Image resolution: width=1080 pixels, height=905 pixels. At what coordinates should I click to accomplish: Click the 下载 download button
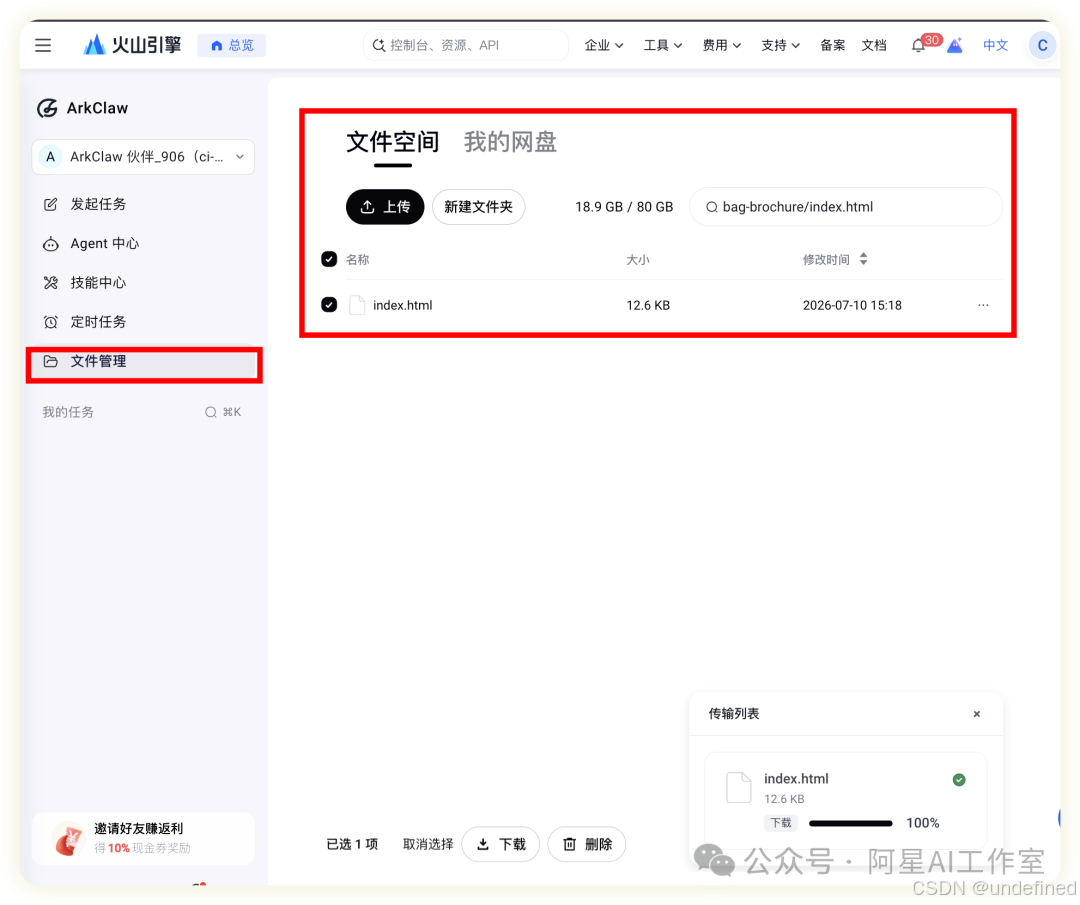pos(501,844)
